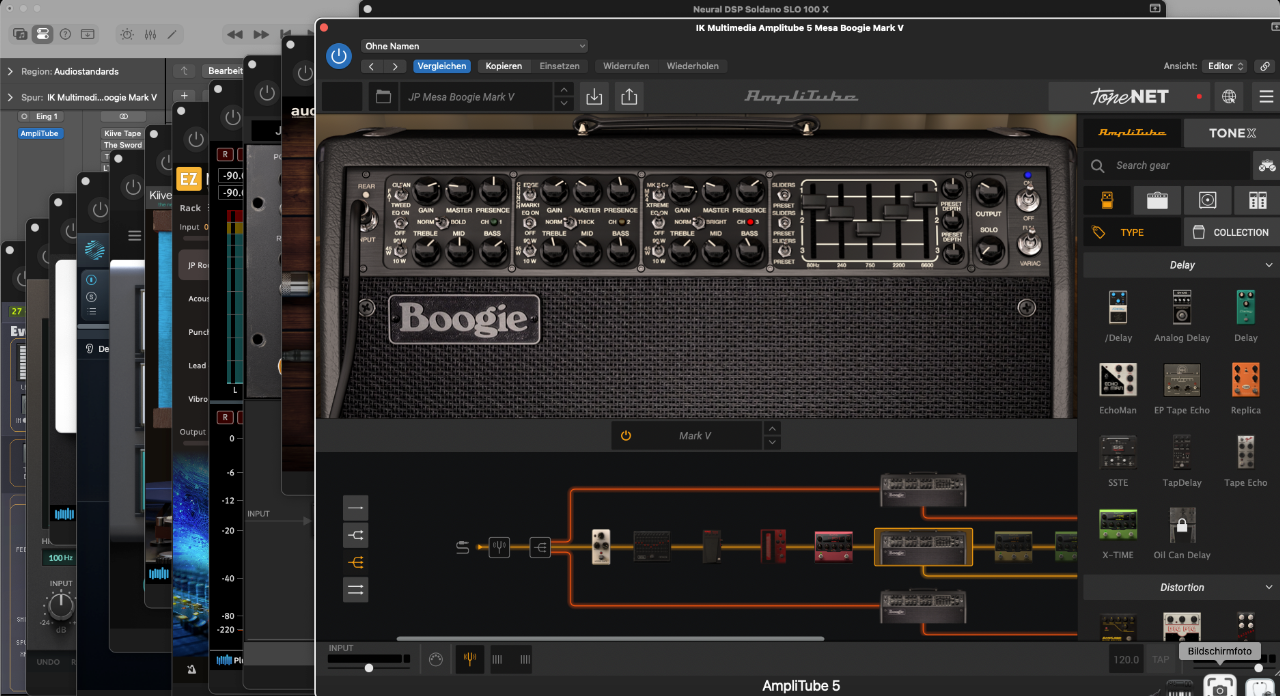
Task: Open the Ohne Namen preset dropdown
Action: 474,46
